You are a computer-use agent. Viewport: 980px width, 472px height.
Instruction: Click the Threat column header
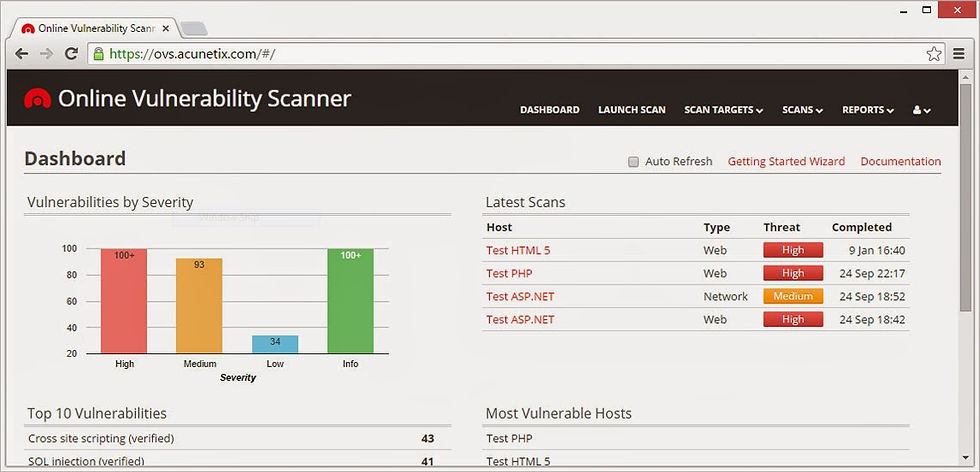[x=781, y=228]
